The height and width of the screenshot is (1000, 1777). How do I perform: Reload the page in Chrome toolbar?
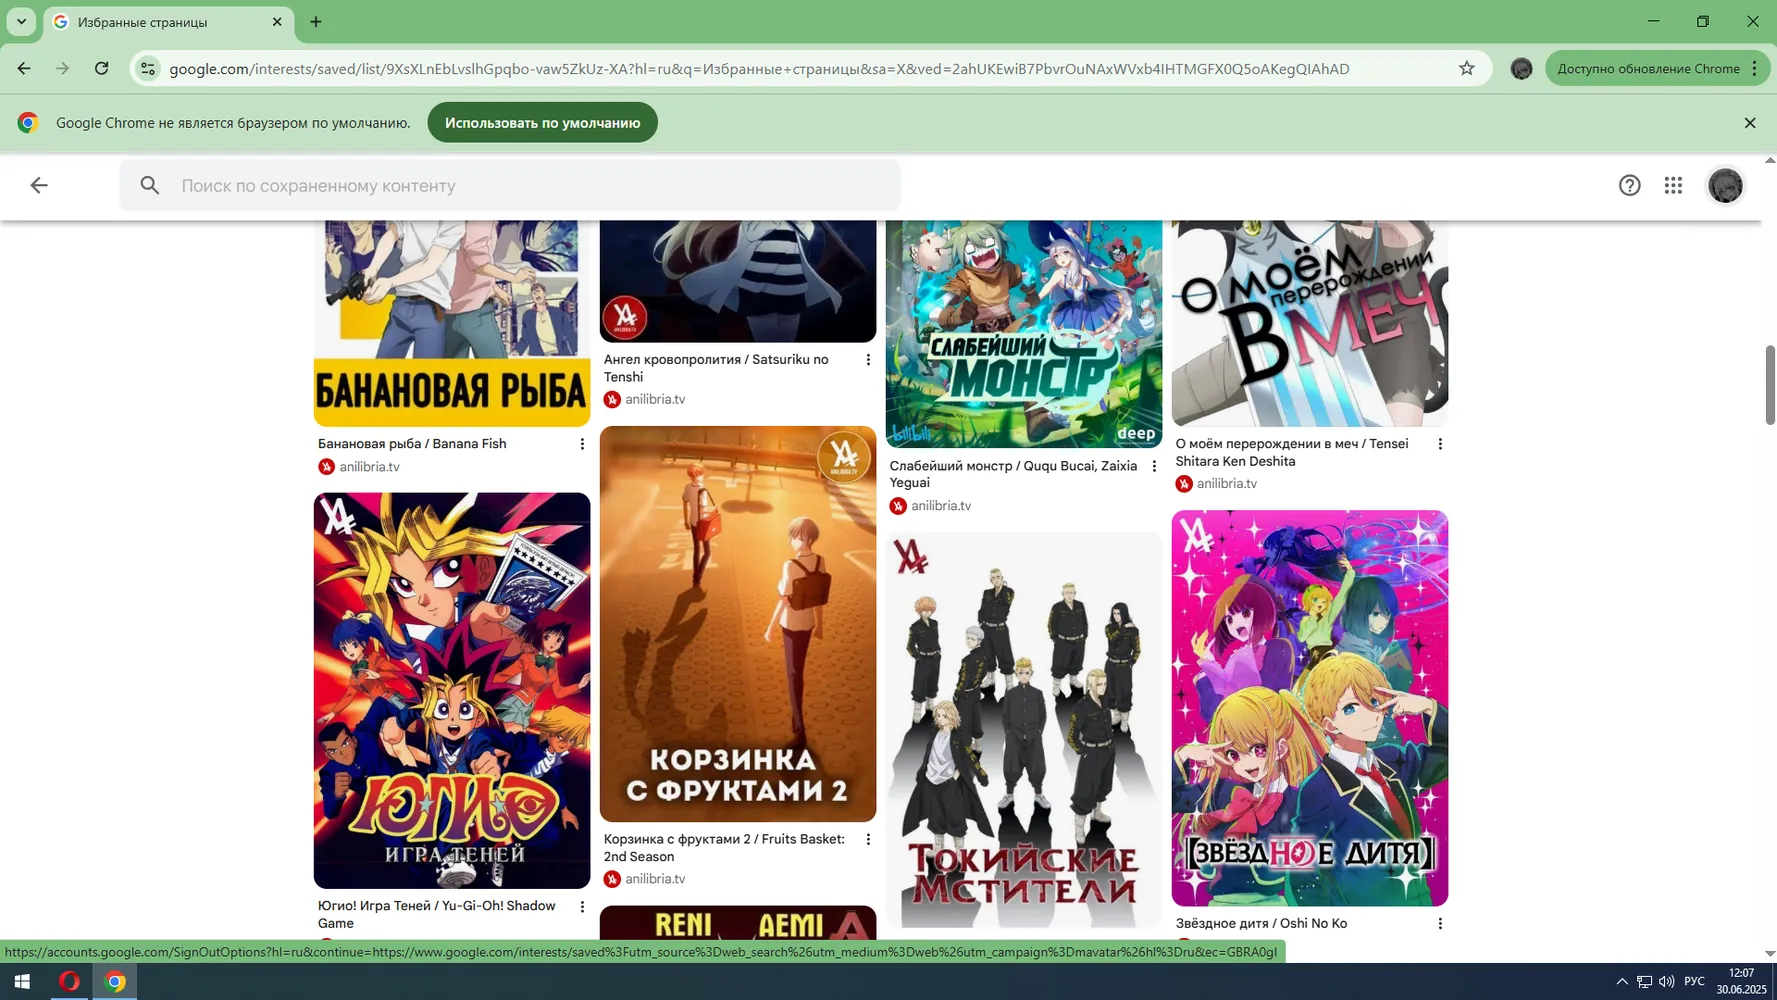[x=101, y=68]
